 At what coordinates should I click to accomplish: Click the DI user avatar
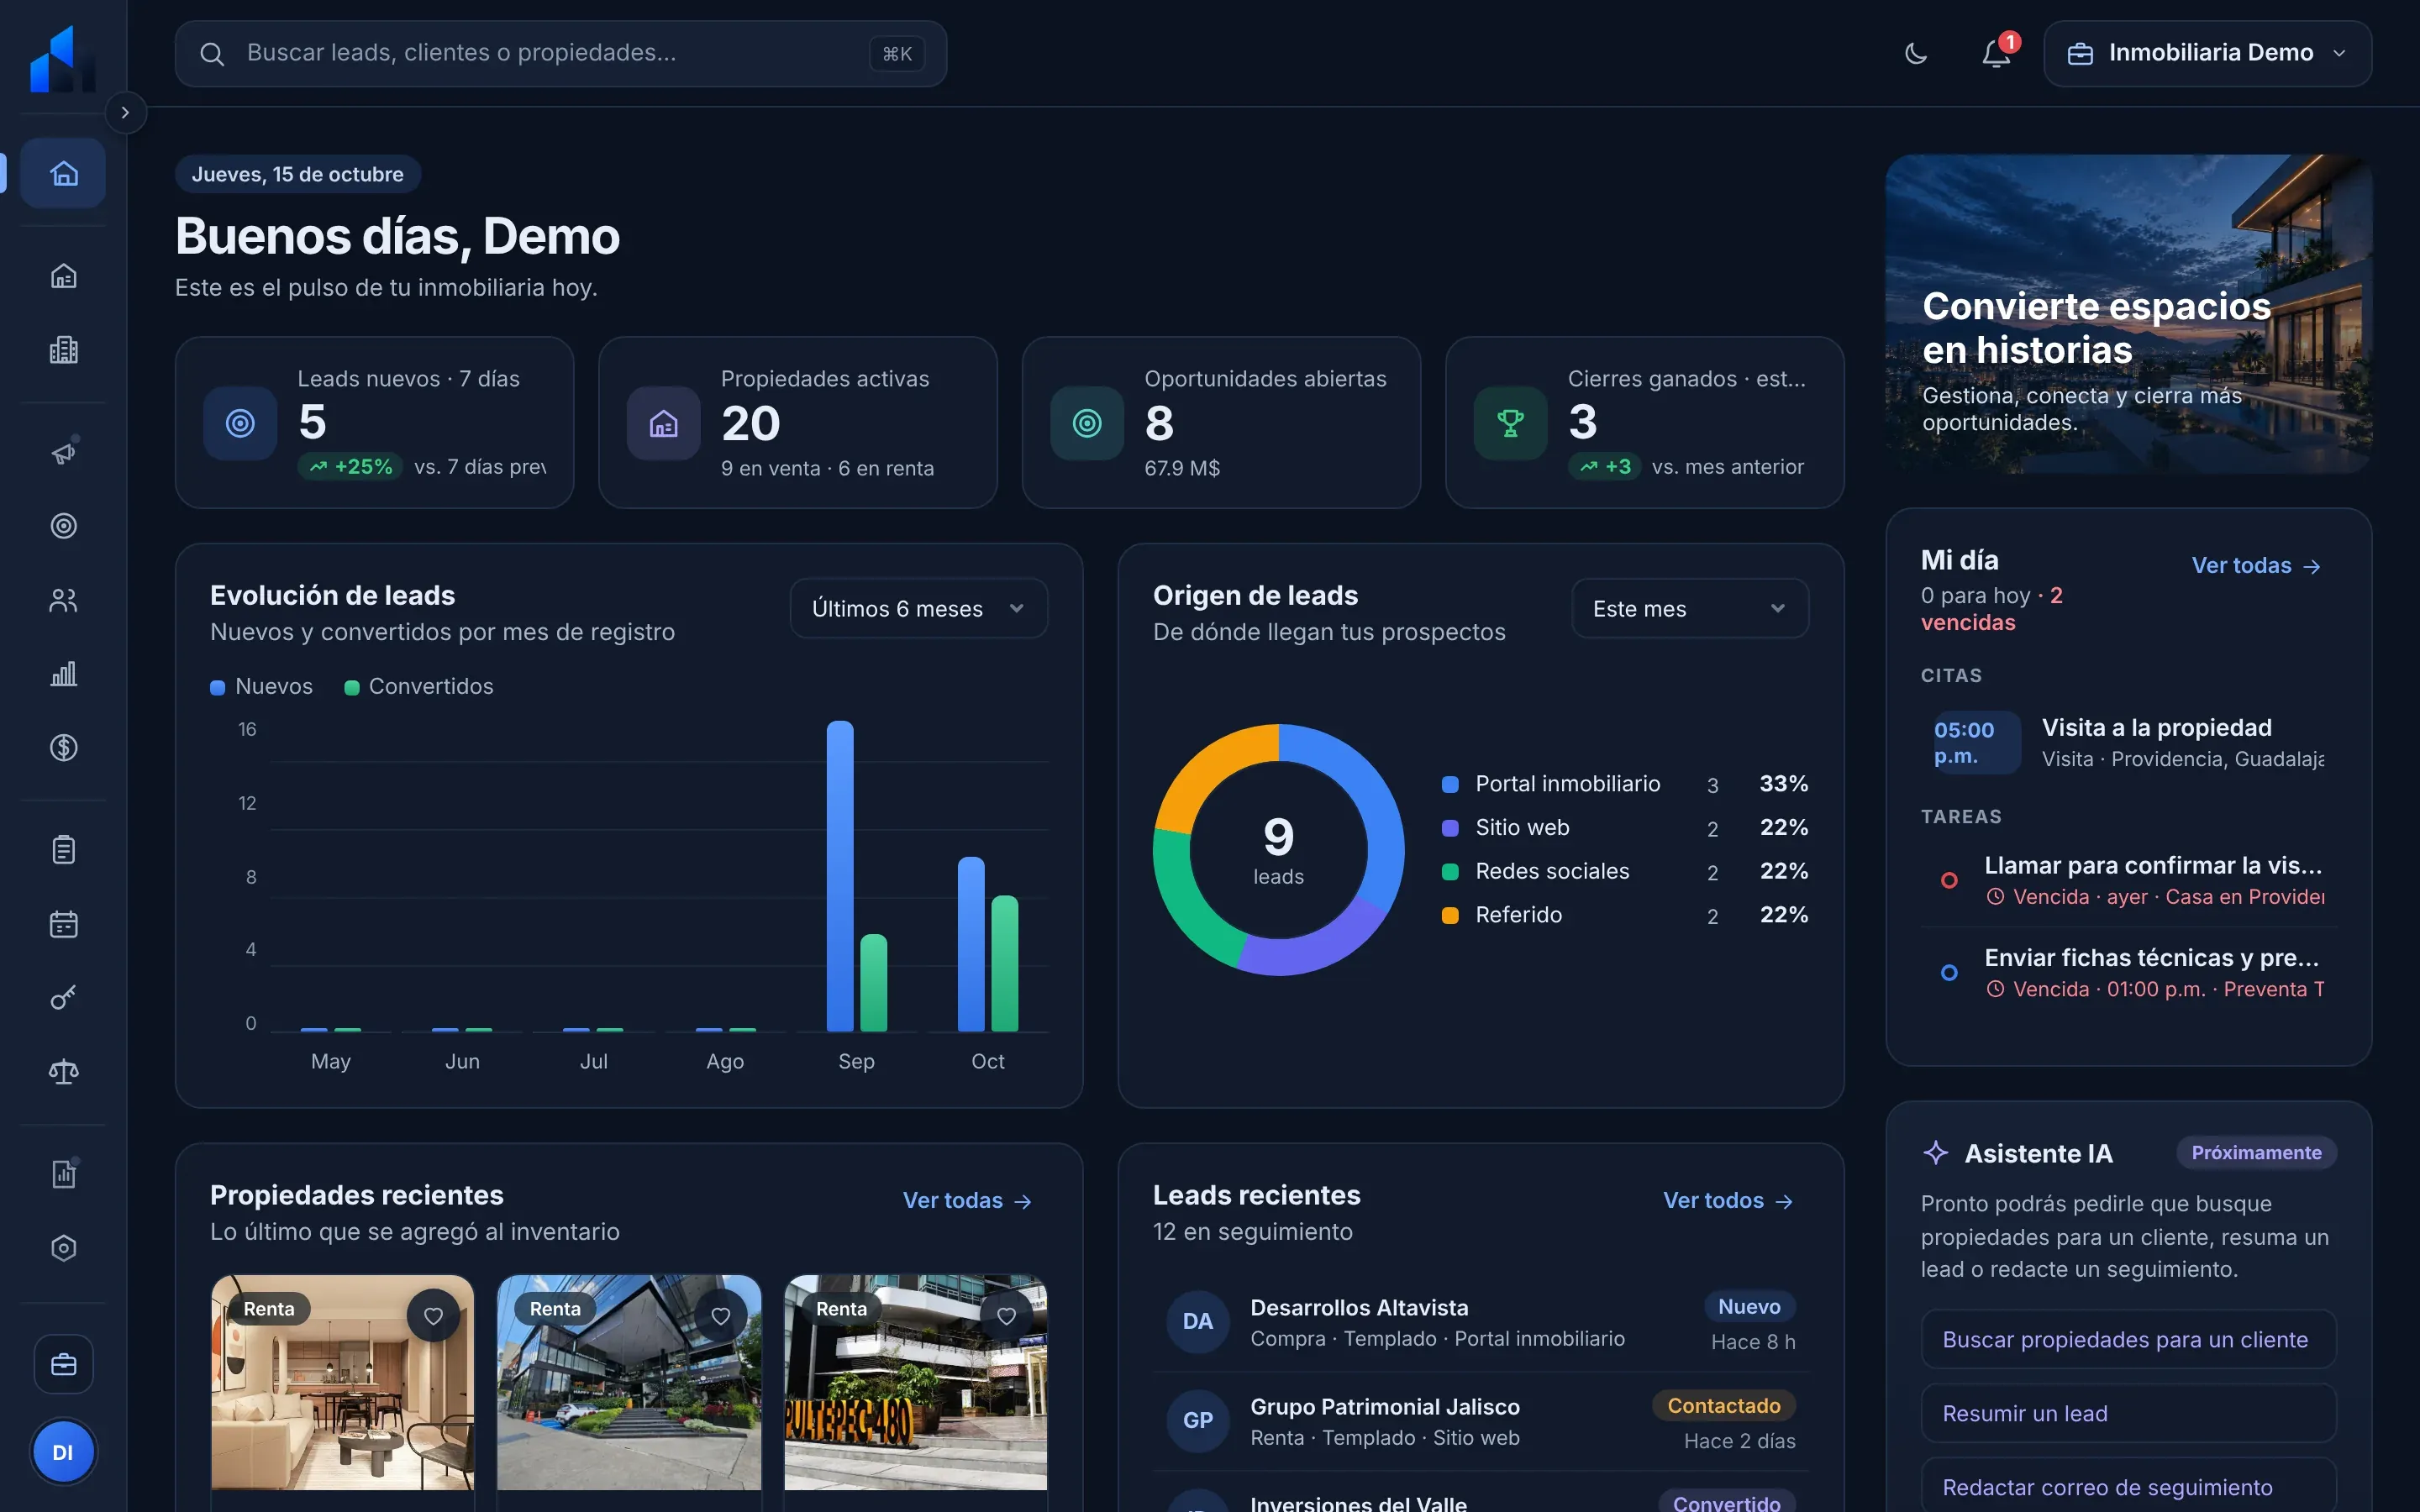click(x=63, y=1452)
